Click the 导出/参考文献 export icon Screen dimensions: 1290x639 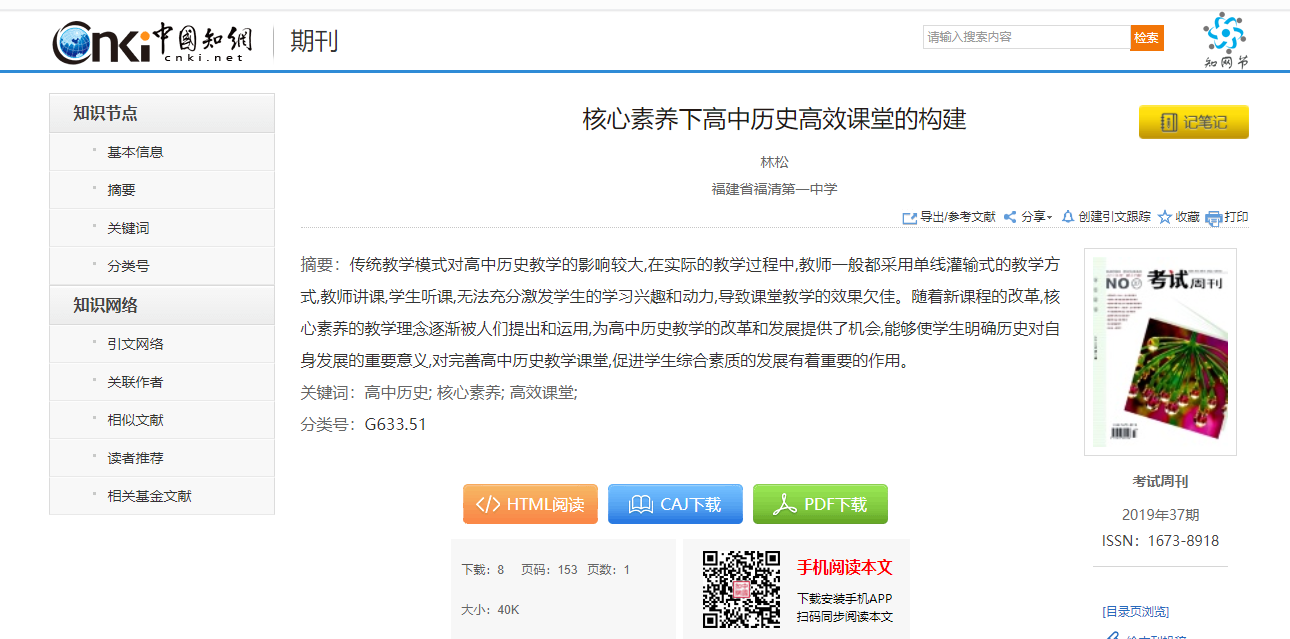coord(909,217)
